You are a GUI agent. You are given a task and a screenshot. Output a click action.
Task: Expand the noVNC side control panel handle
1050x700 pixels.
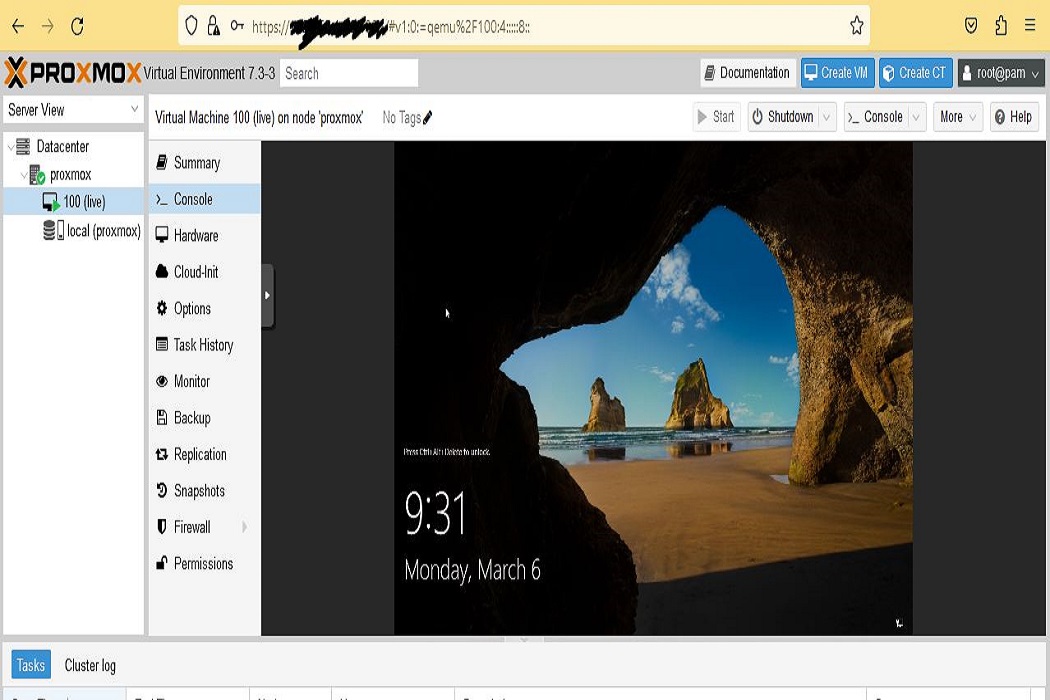[x=267, y=296]
